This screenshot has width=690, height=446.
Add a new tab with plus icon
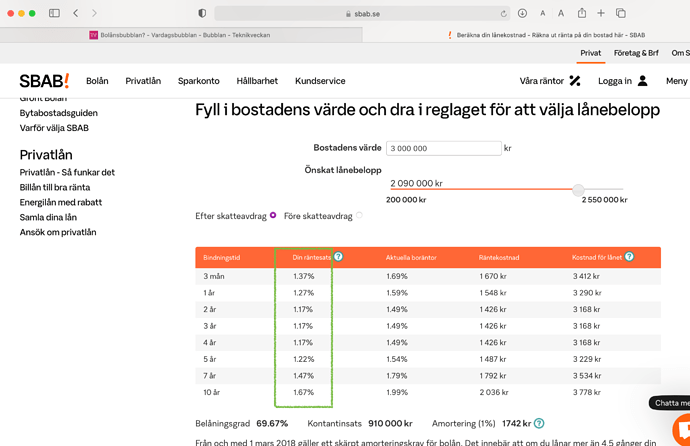tap(601, 13)
